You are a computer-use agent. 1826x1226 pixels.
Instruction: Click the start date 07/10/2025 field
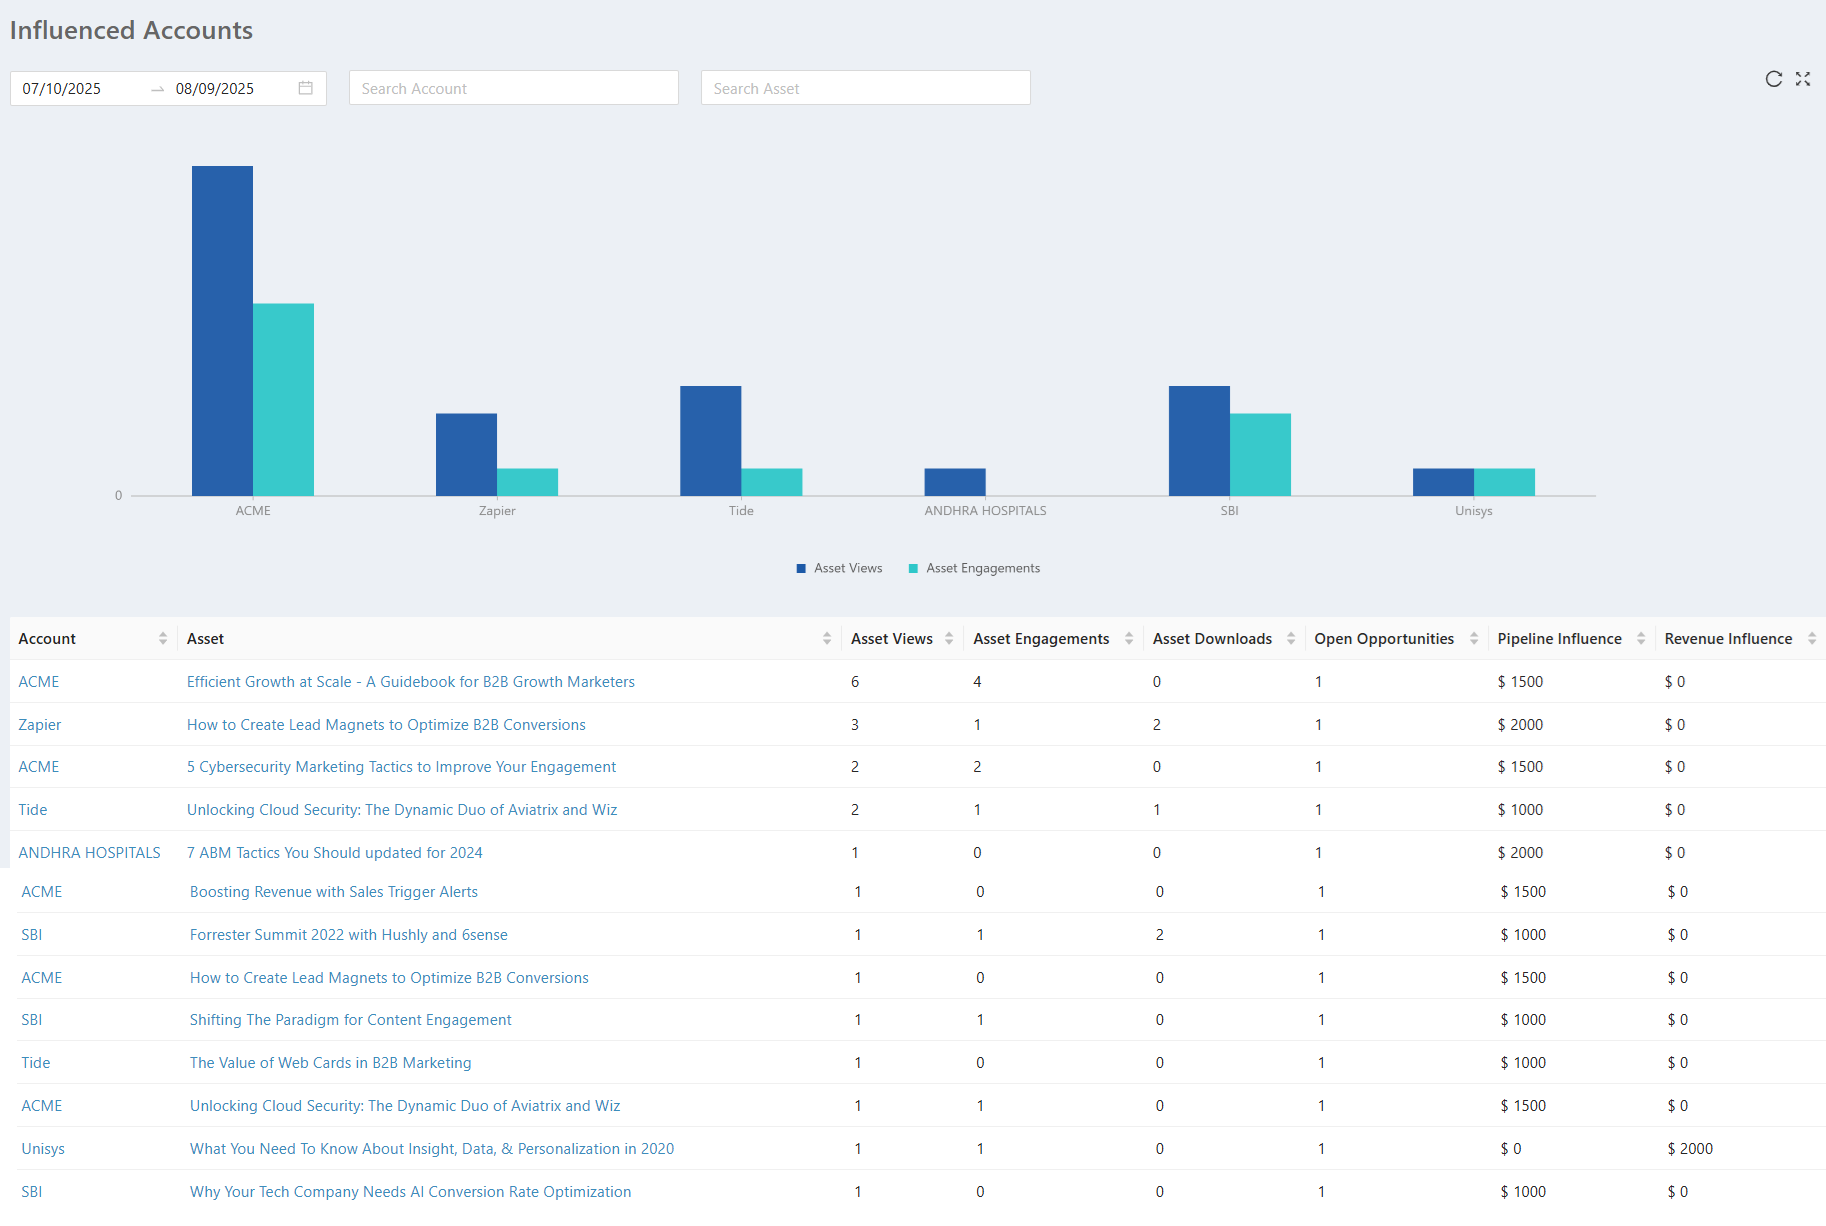(62, 88)
